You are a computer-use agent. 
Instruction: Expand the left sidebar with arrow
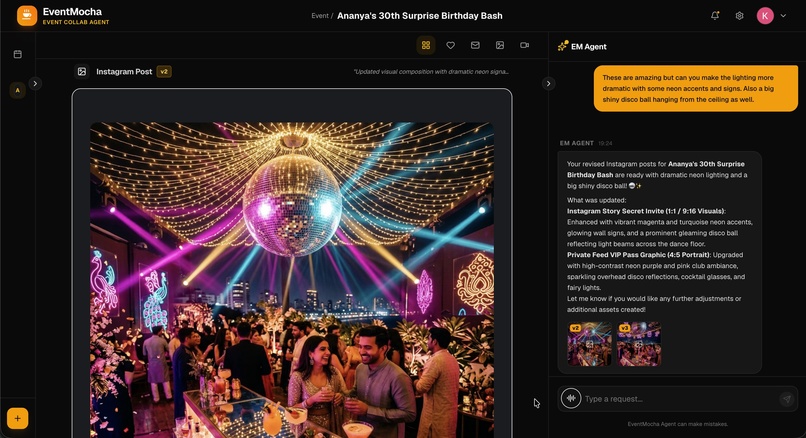pyautogui.click(x=35, y=83)
